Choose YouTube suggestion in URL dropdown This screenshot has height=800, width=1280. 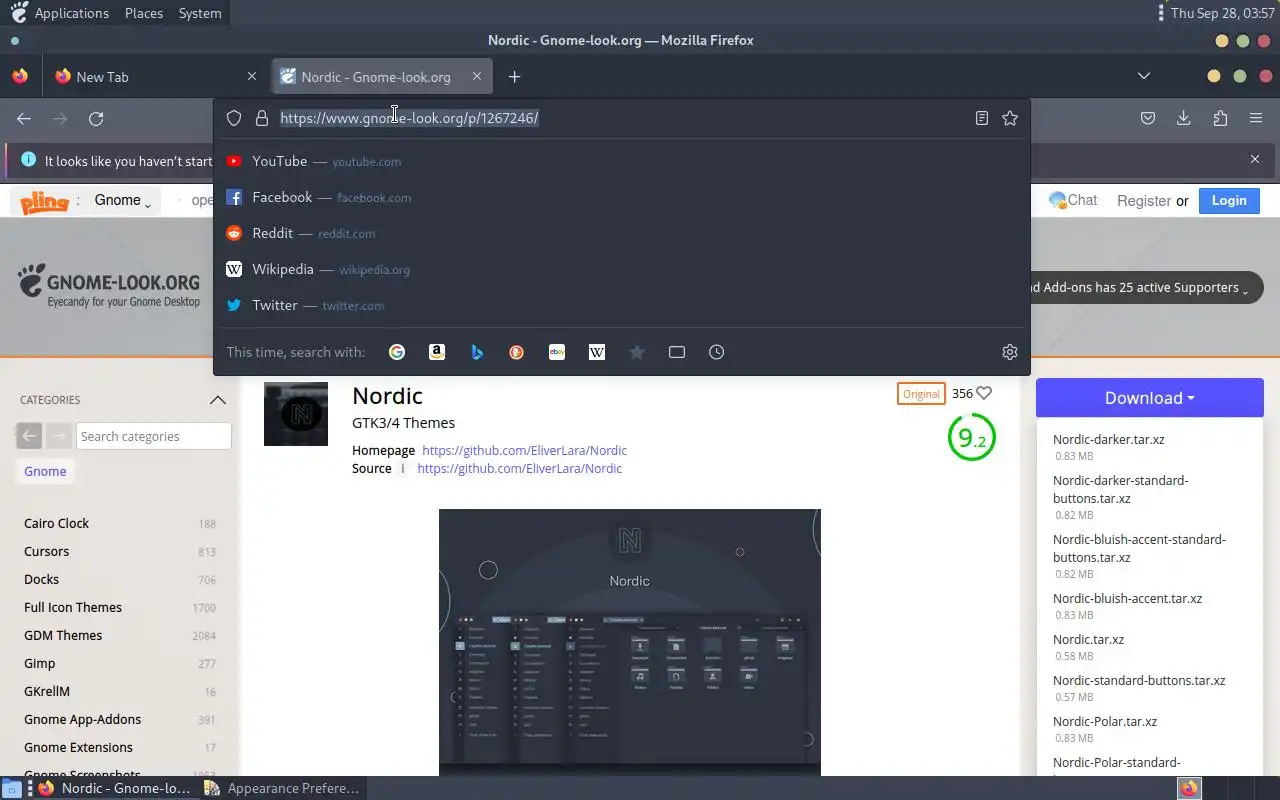622,161
